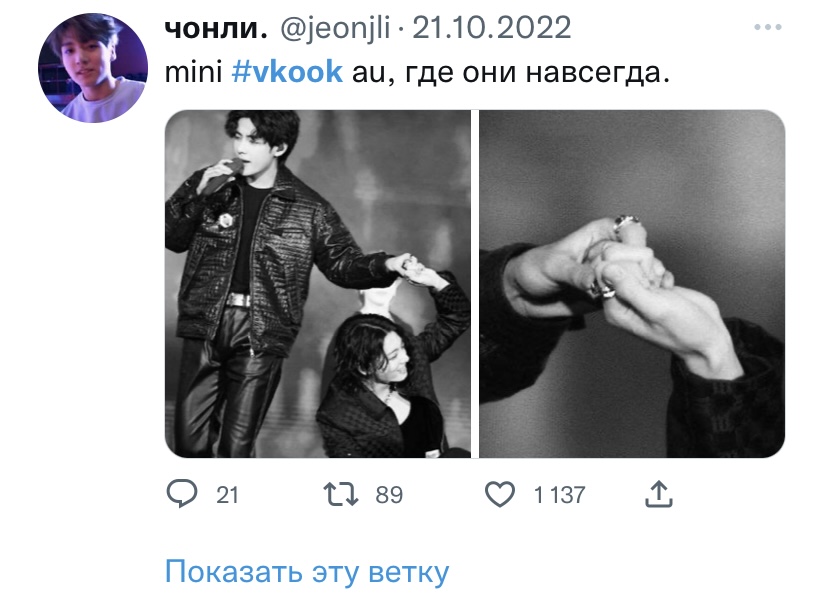Open the #vkook hashtag

[287, 72]
